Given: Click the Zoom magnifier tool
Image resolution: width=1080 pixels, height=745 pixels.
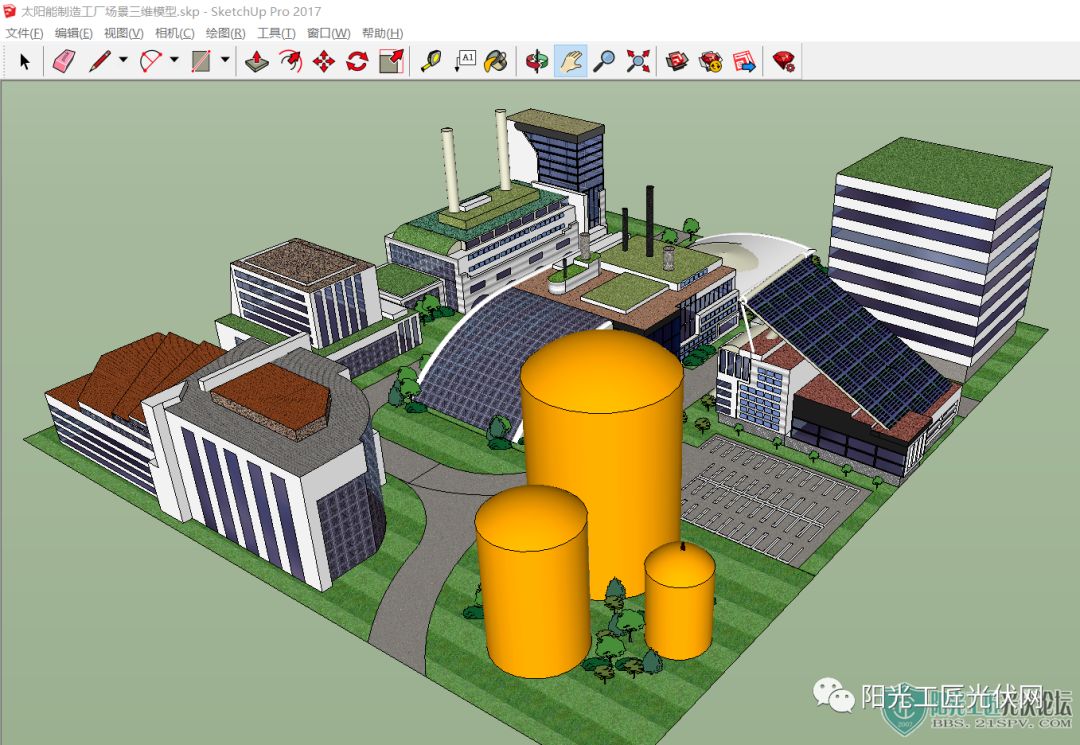Looking at the screenshot, I should 604,61.
